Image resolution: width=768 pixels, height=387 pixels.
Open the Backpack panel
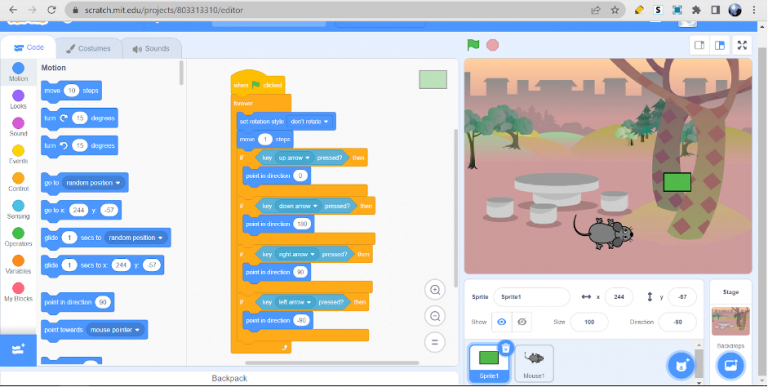pyautogui.click(x=229, y=378)
